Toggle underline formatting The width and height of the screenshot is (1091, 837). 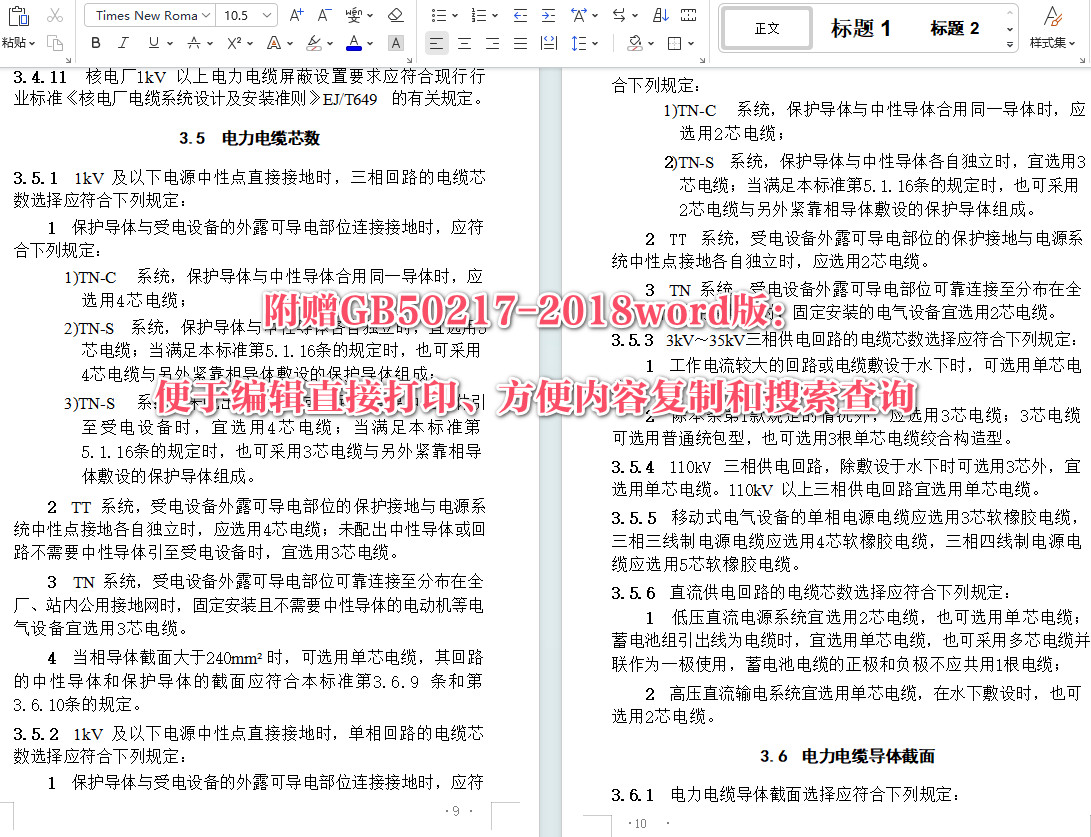click(153, 43)
